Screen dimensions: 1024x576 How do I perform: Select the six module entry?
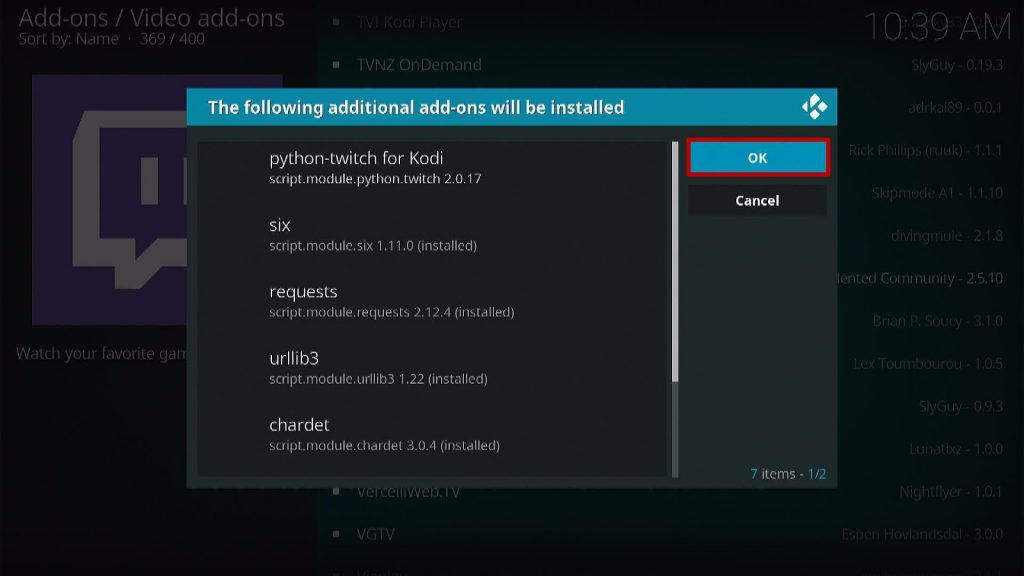(432, 234)
